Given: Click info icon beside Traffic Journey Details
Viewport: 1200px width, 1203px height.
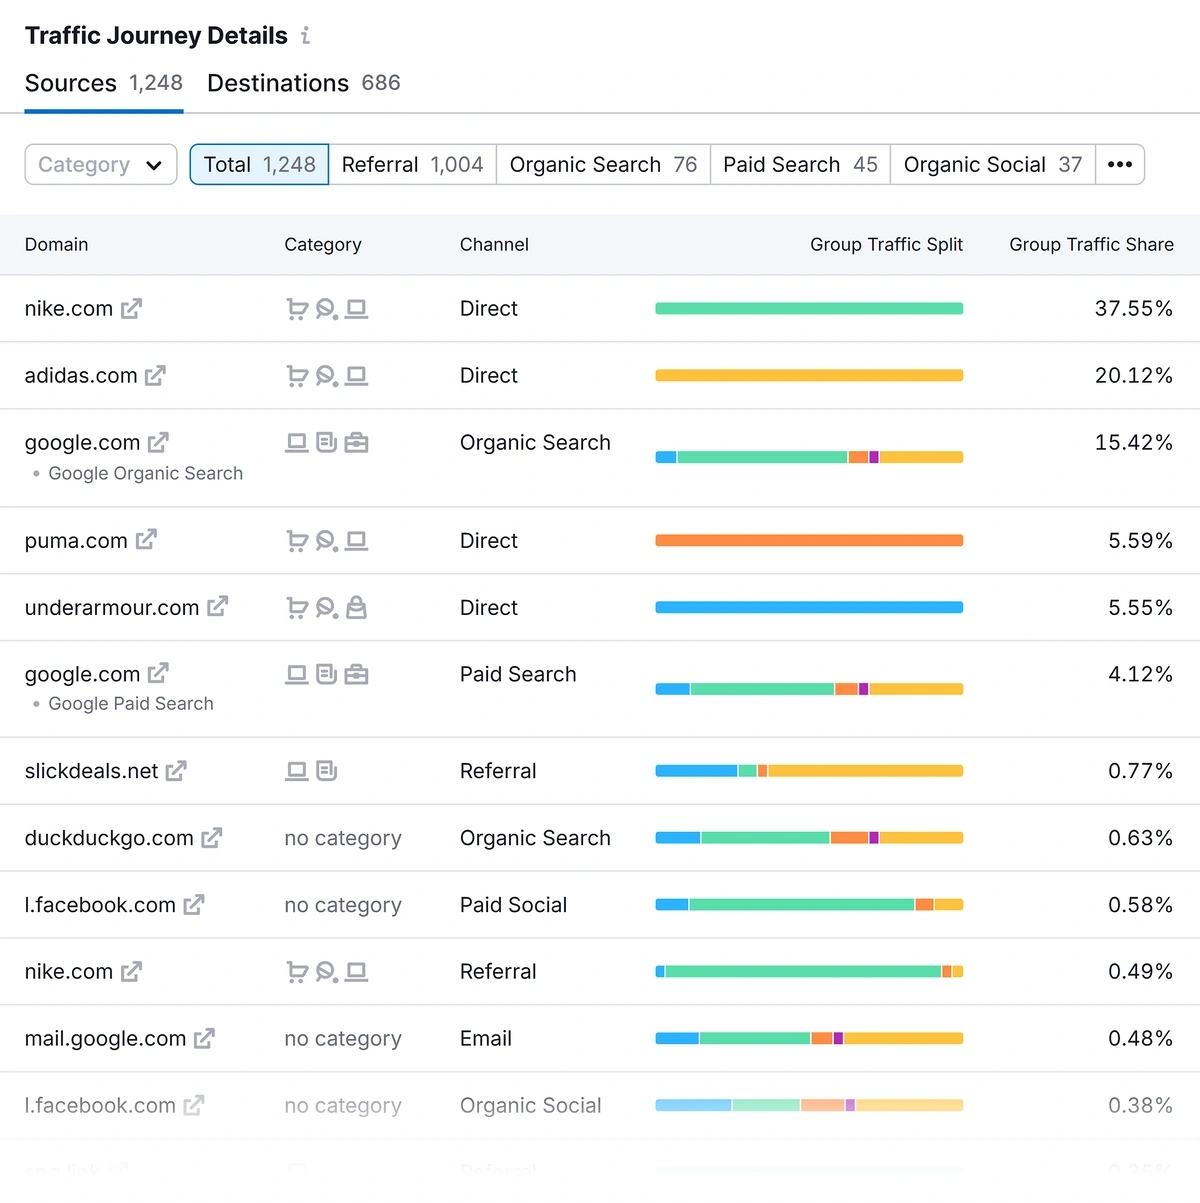Looking at the screenshot, I should tap(305, 36).
